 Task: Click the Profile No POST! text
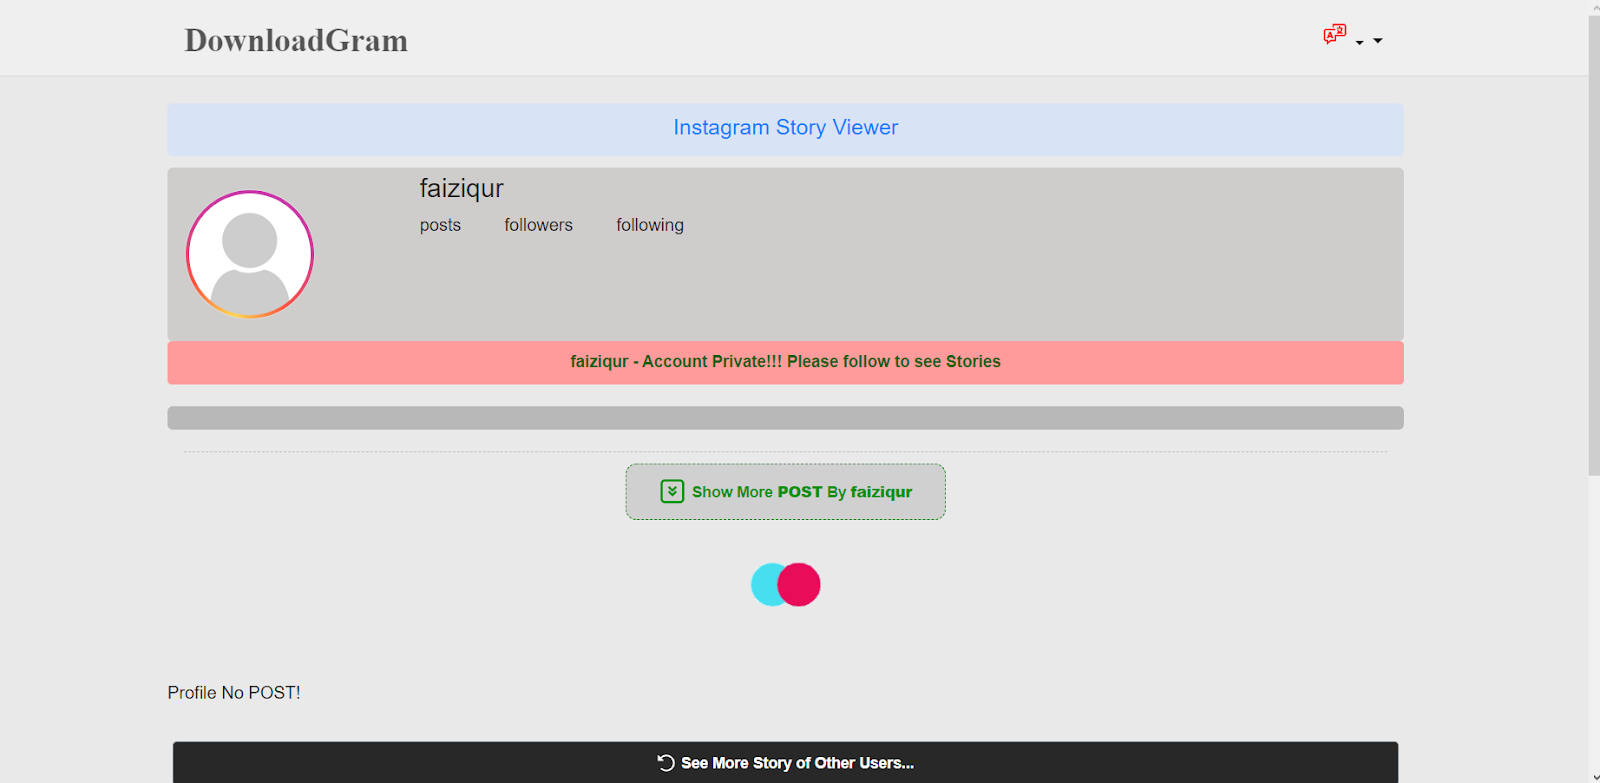point(234,692)
